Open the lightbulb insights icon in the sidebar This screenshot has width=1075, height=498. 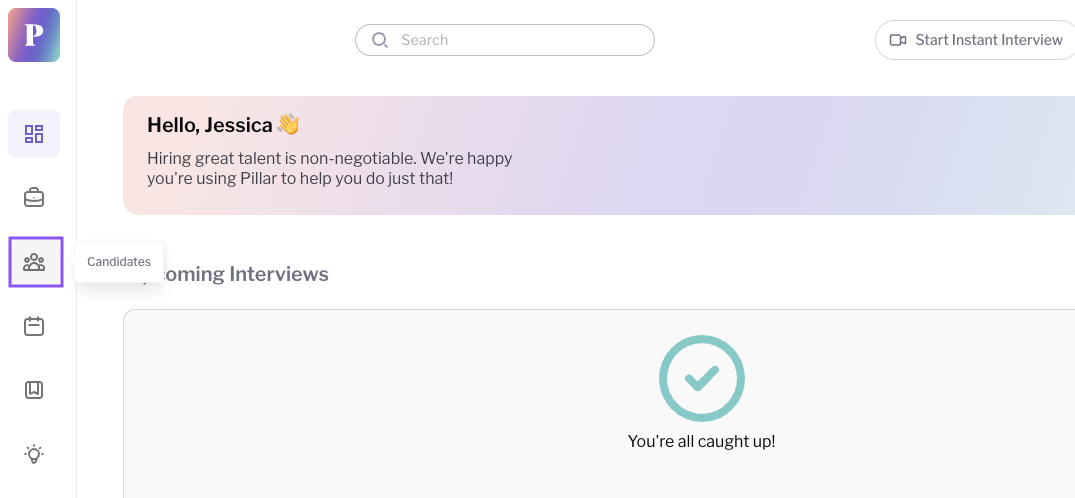click(x=34, y=454)
